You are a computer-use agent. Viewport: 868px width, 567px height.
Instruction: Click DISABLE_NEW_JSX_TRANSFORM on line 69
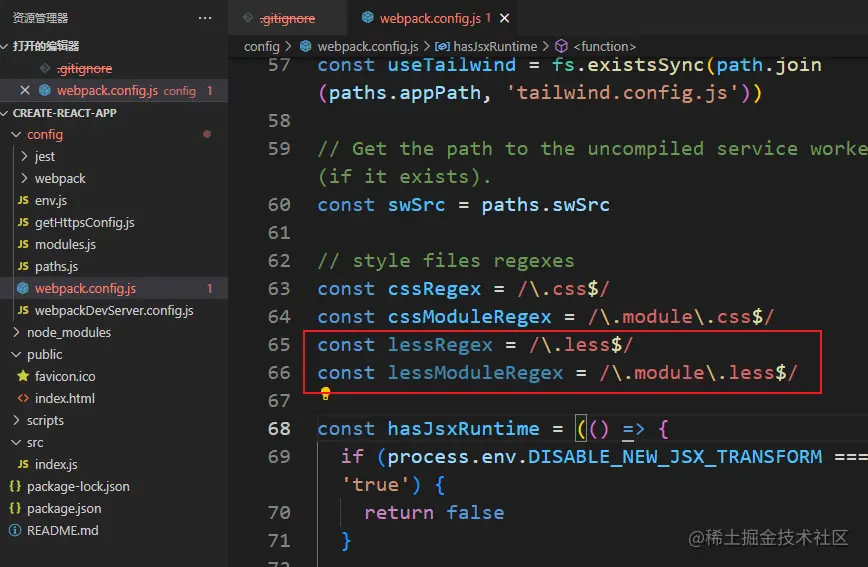pyautogui.click(x=675, y=457)
